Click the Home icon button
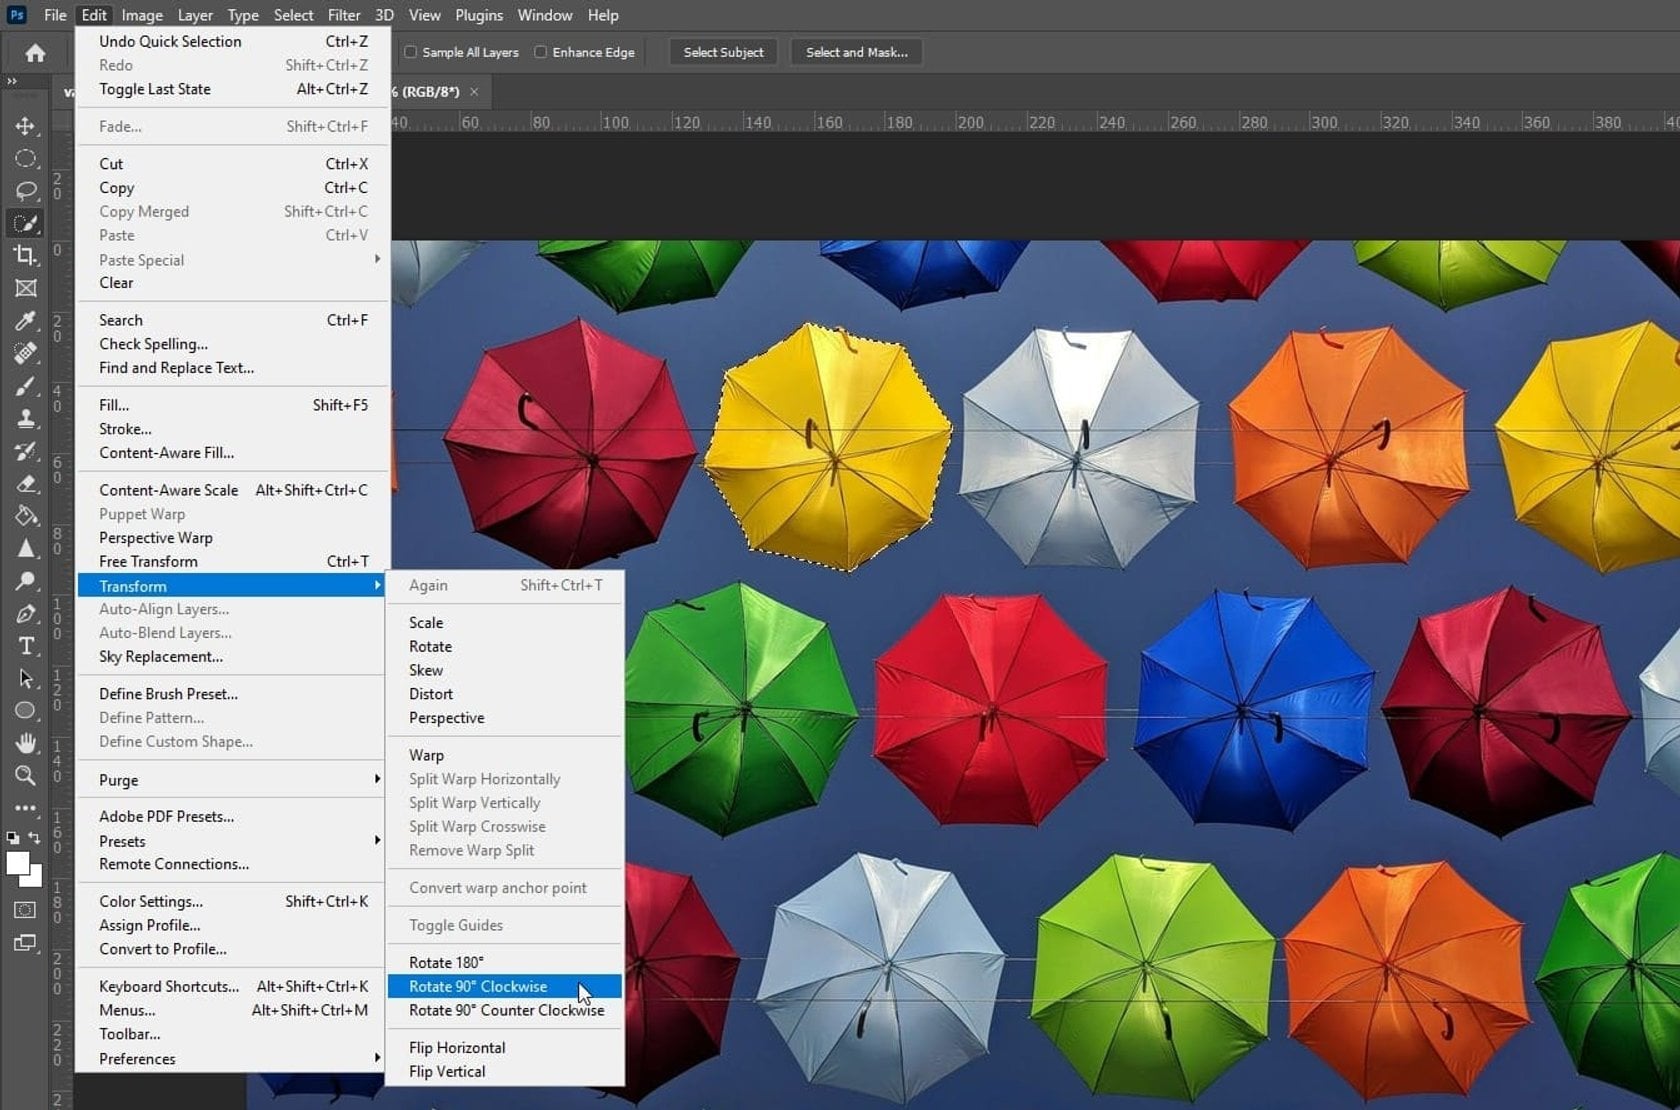The width and height of the screenshot is (1680, 1110). (35, 53)
